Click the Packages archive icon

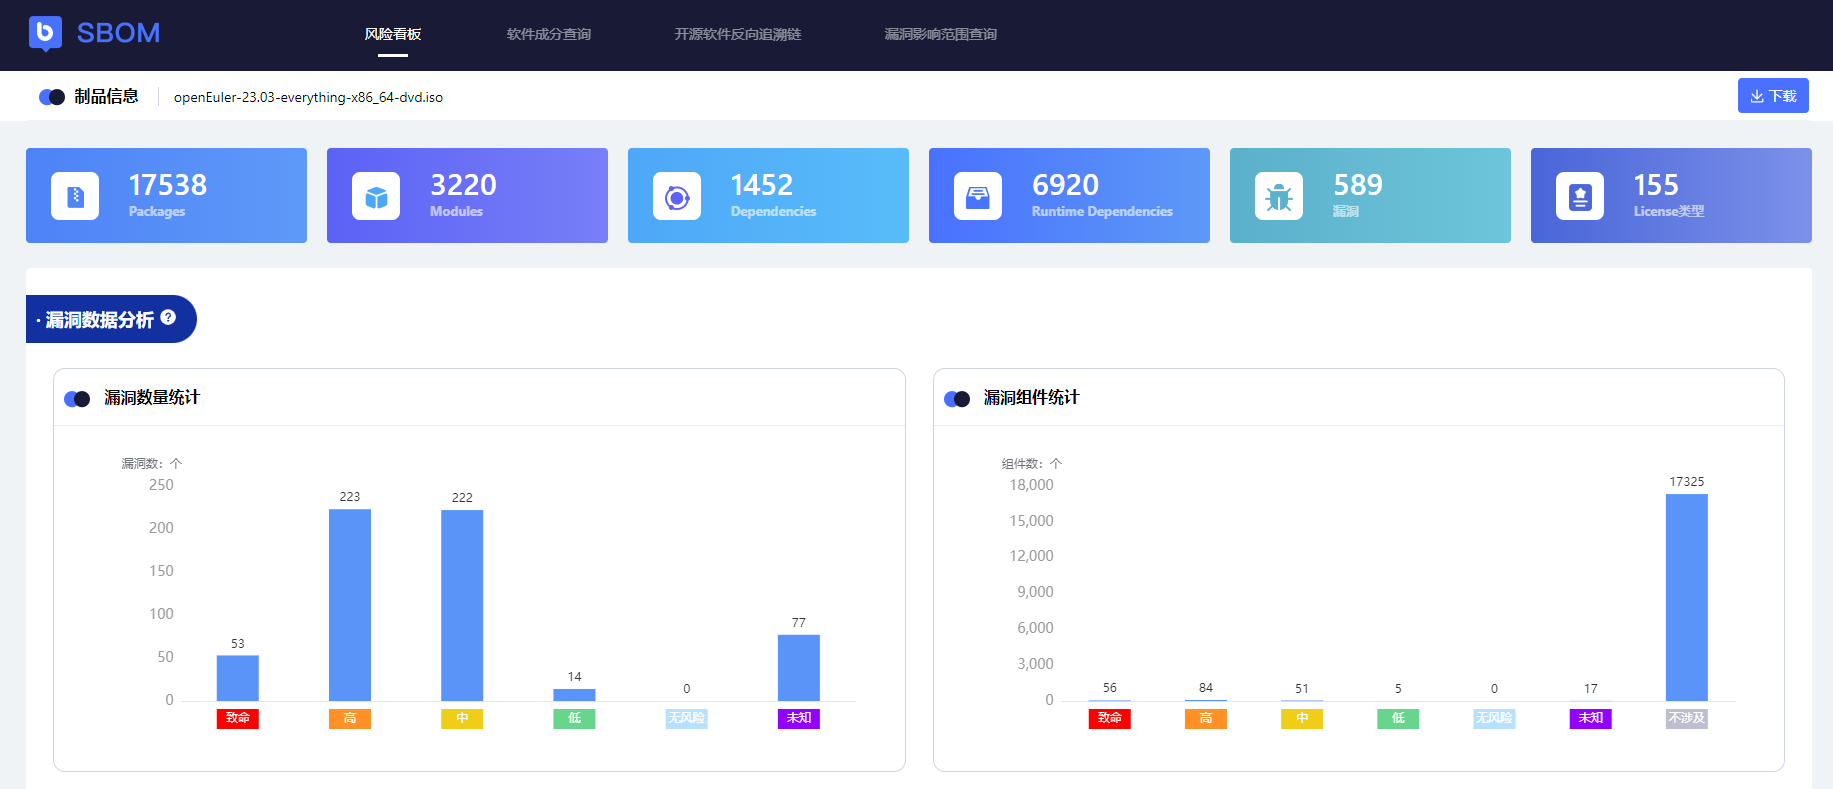(x=75, y=196)
